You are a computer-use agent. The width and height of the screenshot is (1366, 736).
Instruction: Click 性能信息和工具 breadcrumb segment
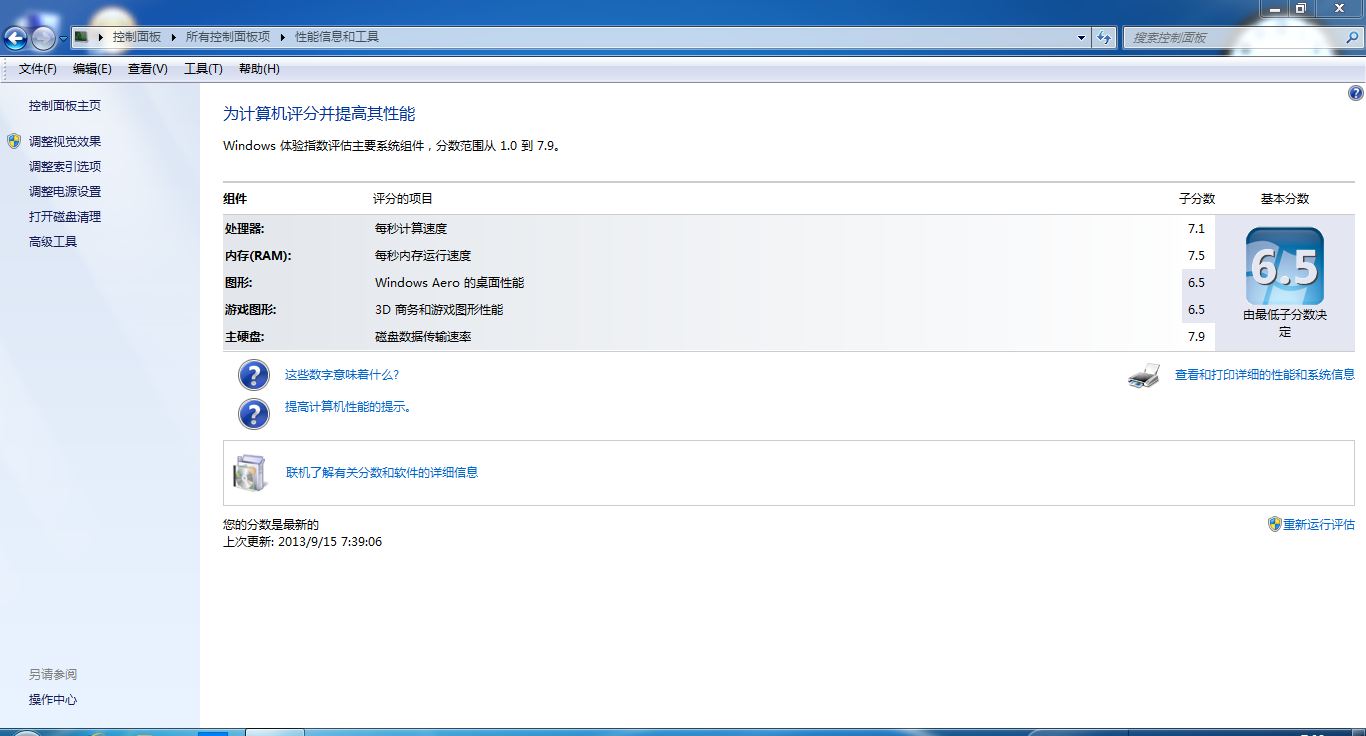(337, 37)
